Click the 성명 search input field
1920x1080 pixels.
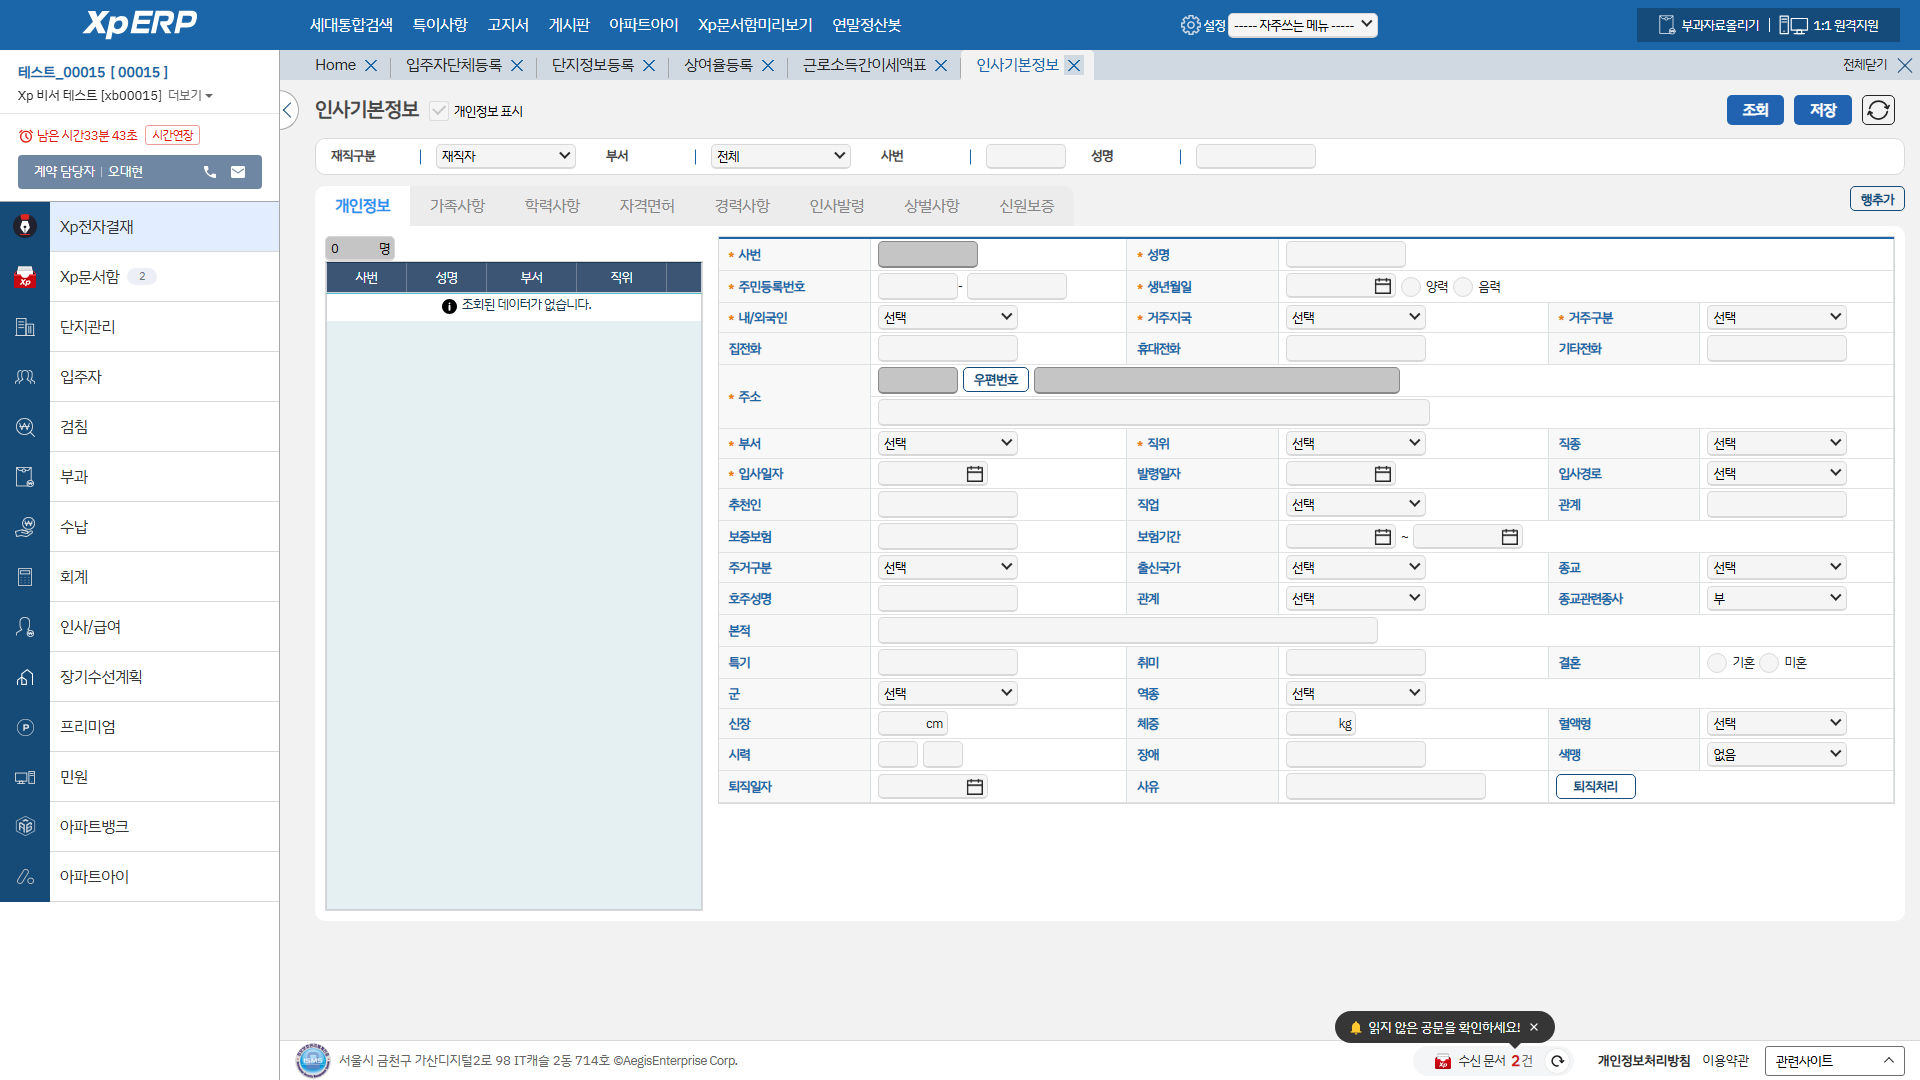click(1255, 156)
